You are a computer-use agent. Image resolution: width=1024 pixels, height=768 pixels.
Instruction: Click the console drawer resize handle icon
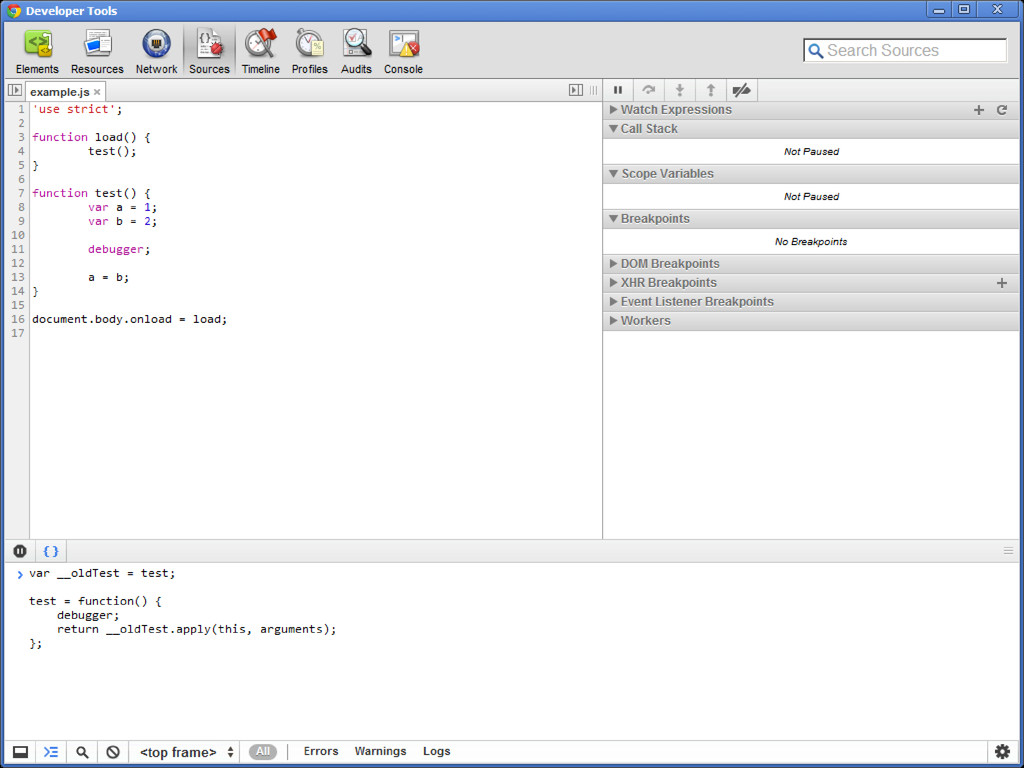coord(1008,551)
